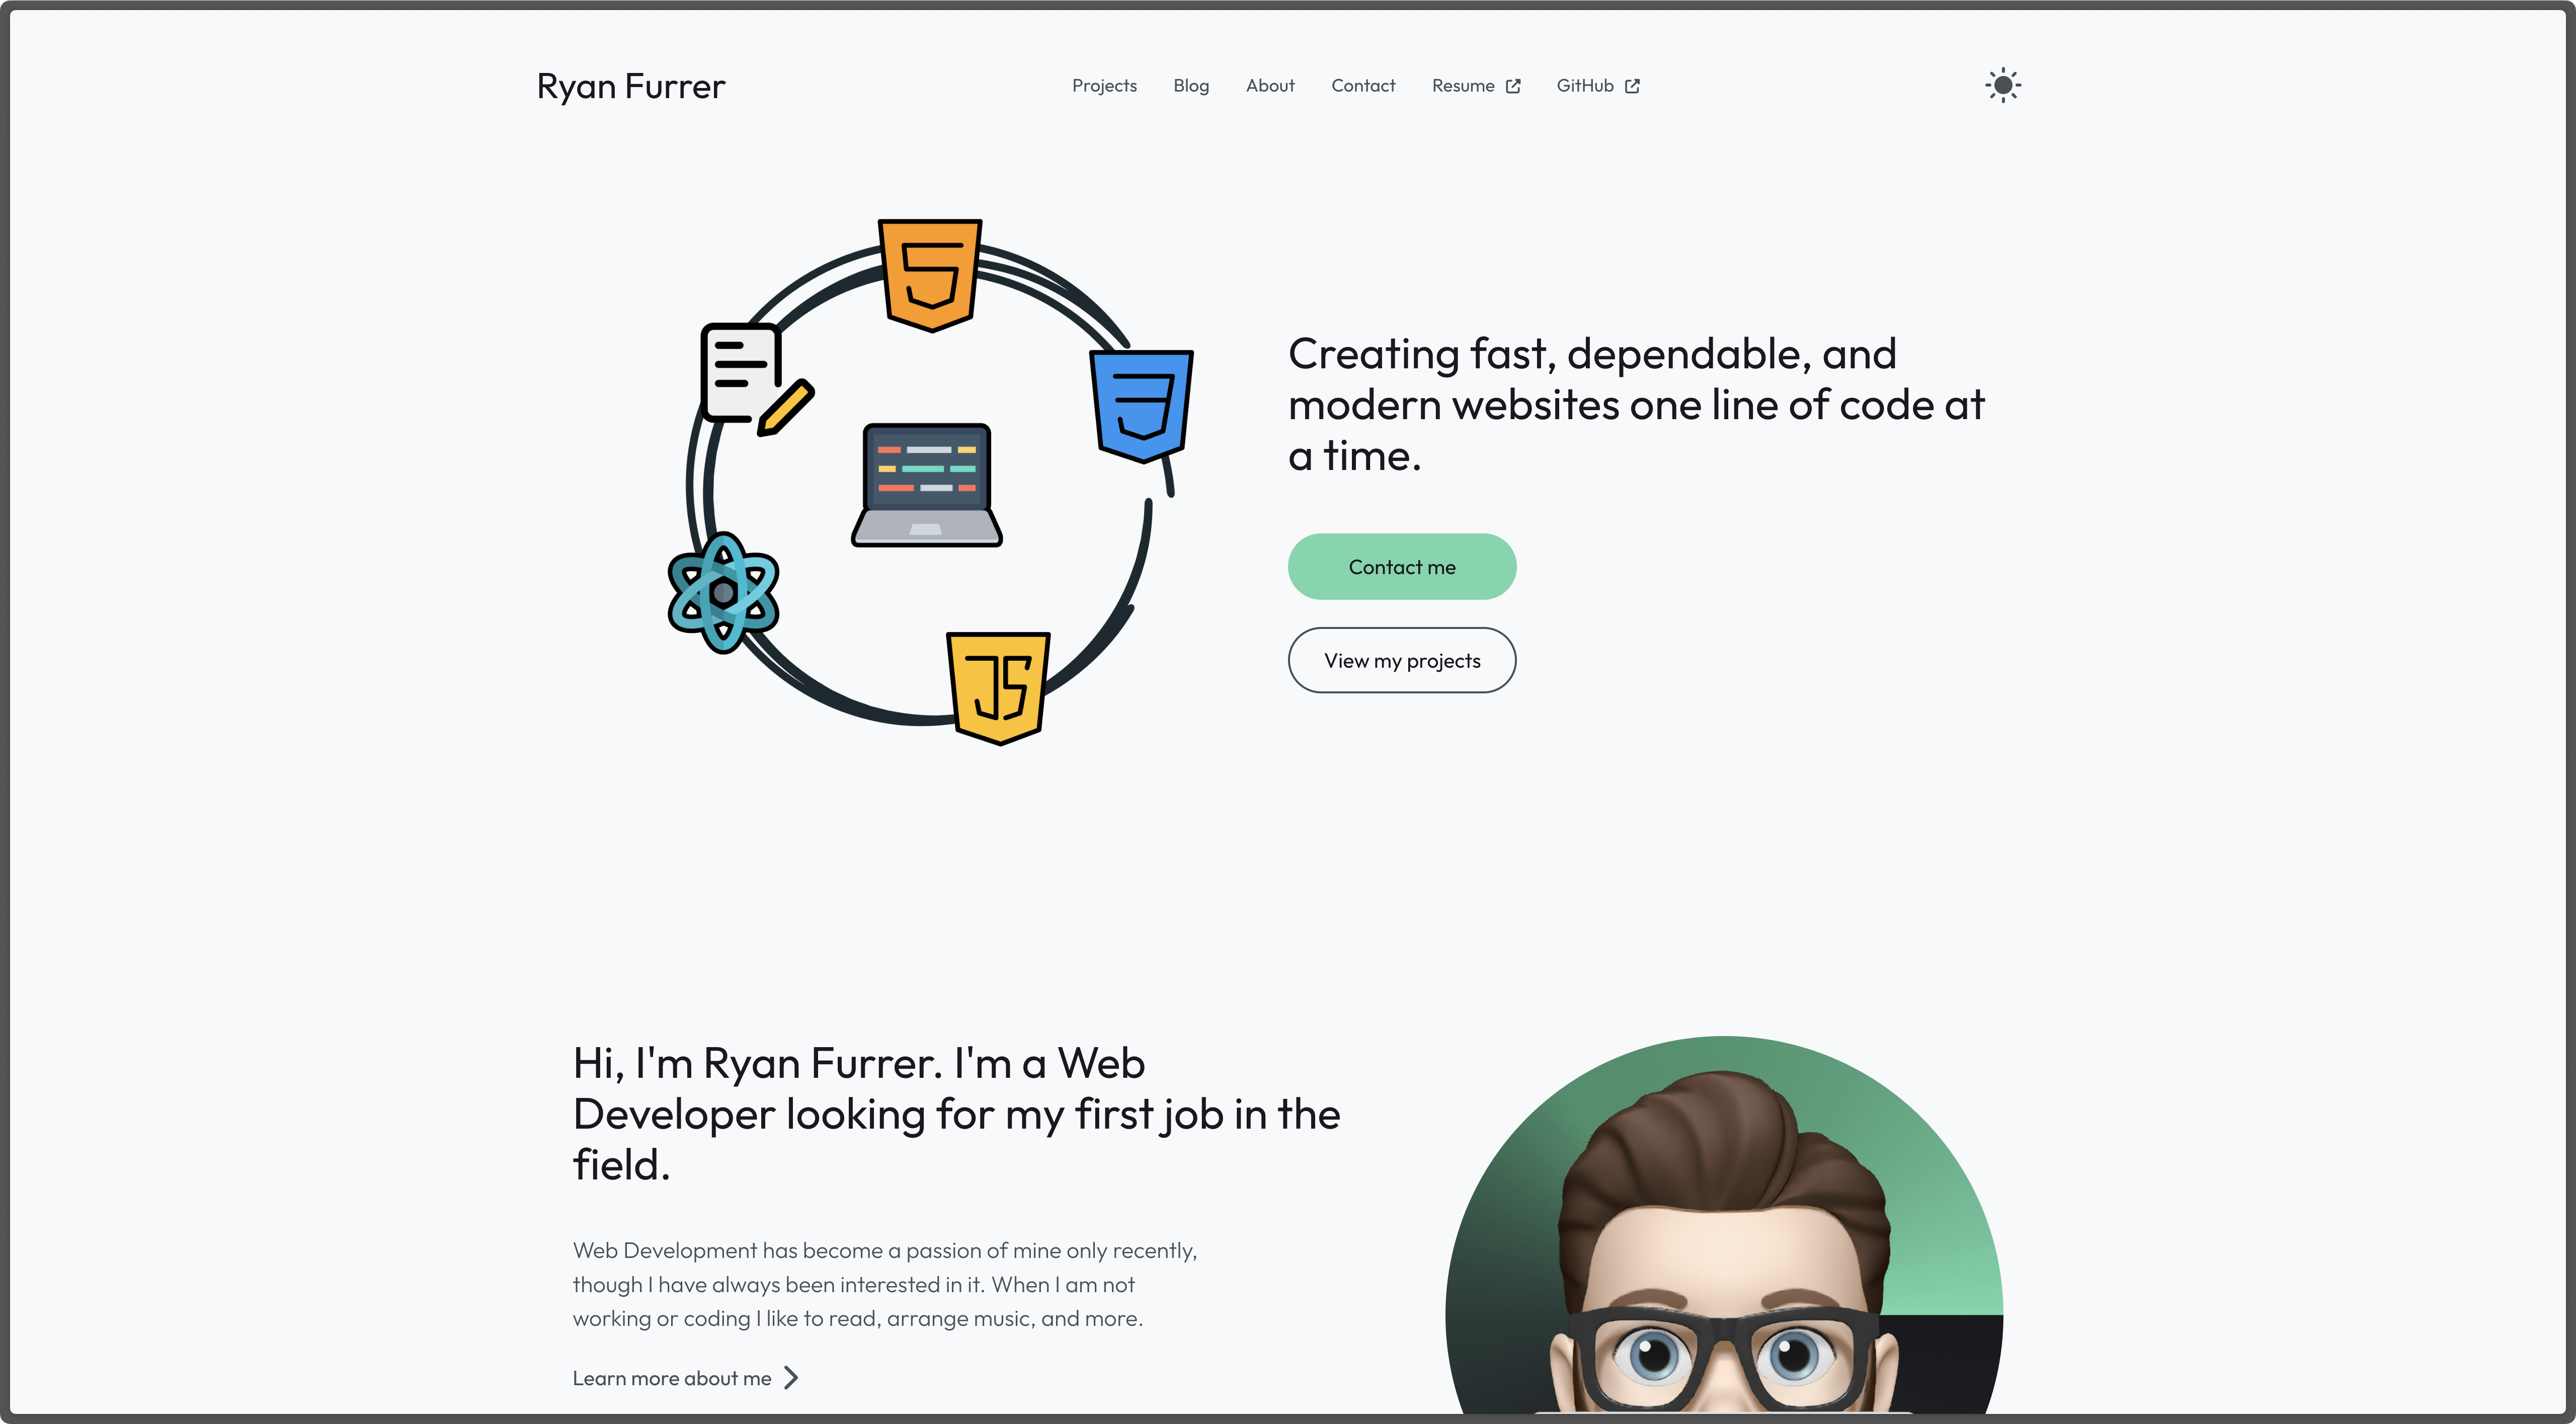This screenshot has width=2576, height=1424.
Task: Open the Resume link
Action: click(1463, 86)
